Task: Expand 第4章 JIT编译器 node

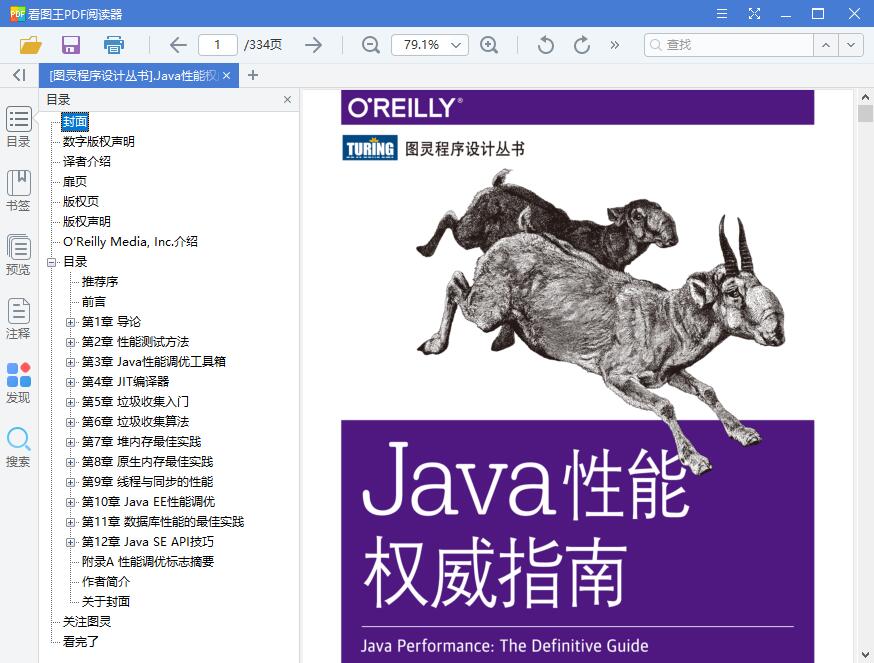Action: (x=70, y=382)
